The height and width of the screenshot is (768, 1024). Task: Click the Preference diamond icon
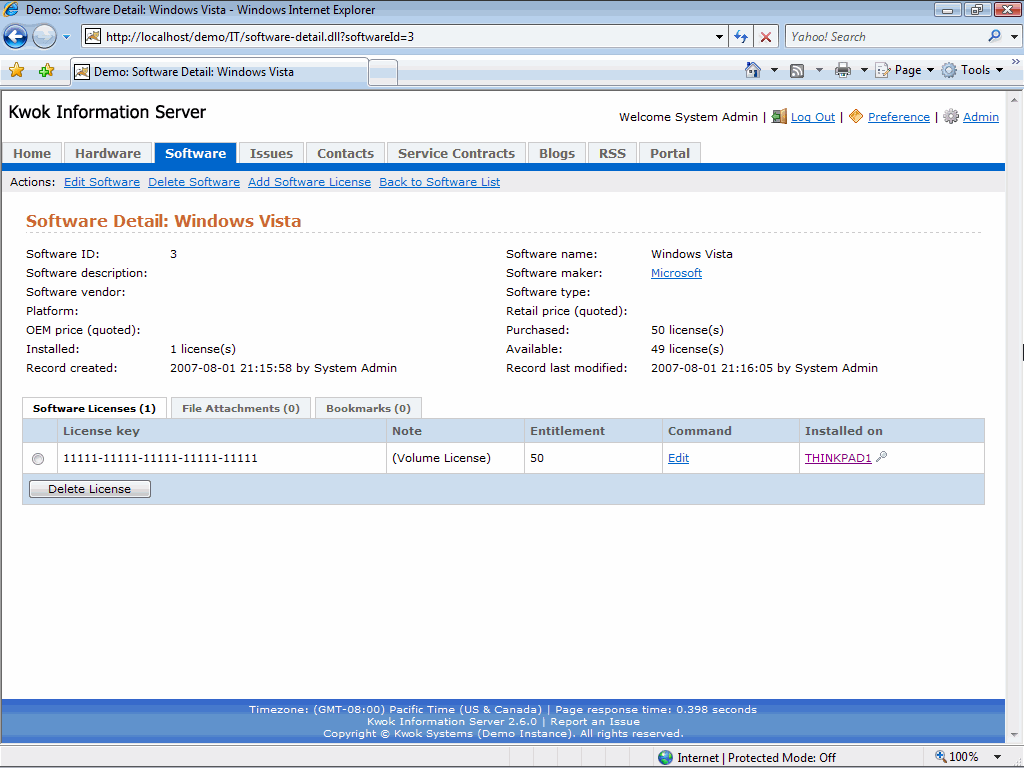point(856,116)
